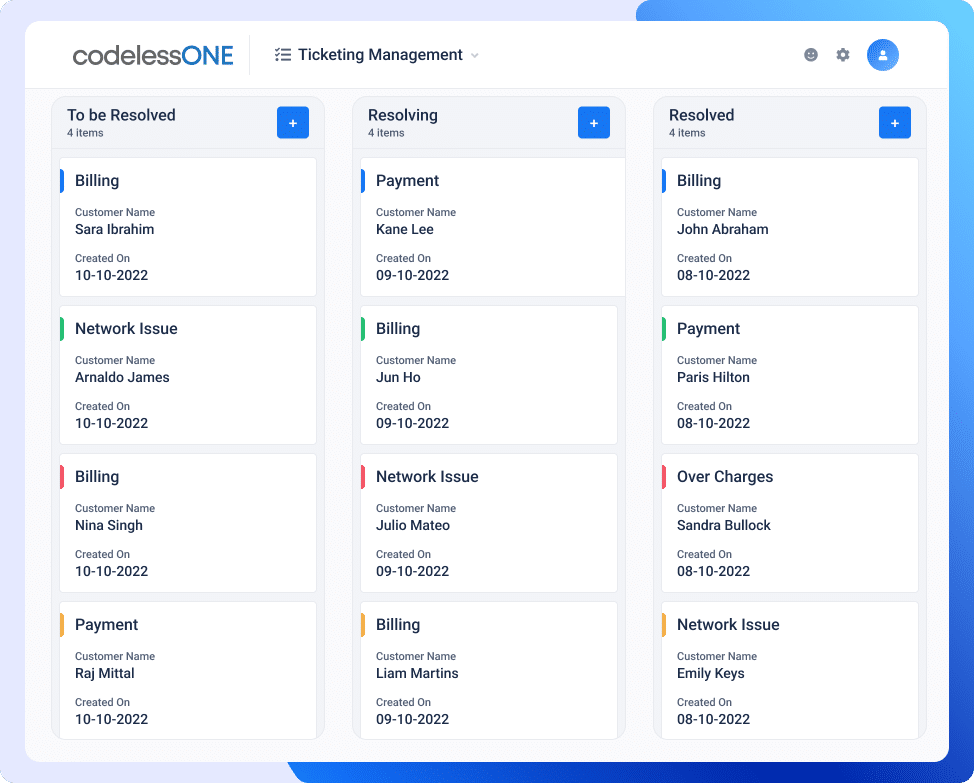Open Payment card title for Paris Hilton
The height and width of the screenshot is (783, 974).
(x=708, y=328)
